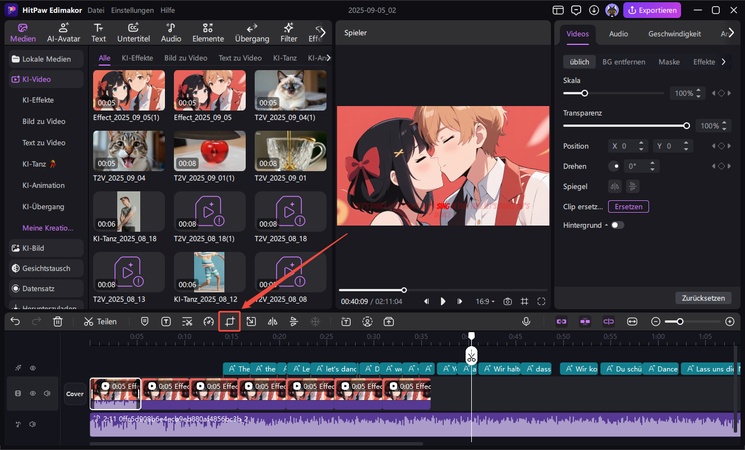Screen dimensions: 745x450
Task: Select Lokale Medien in sidebar
Action: (x=46, y=59)
